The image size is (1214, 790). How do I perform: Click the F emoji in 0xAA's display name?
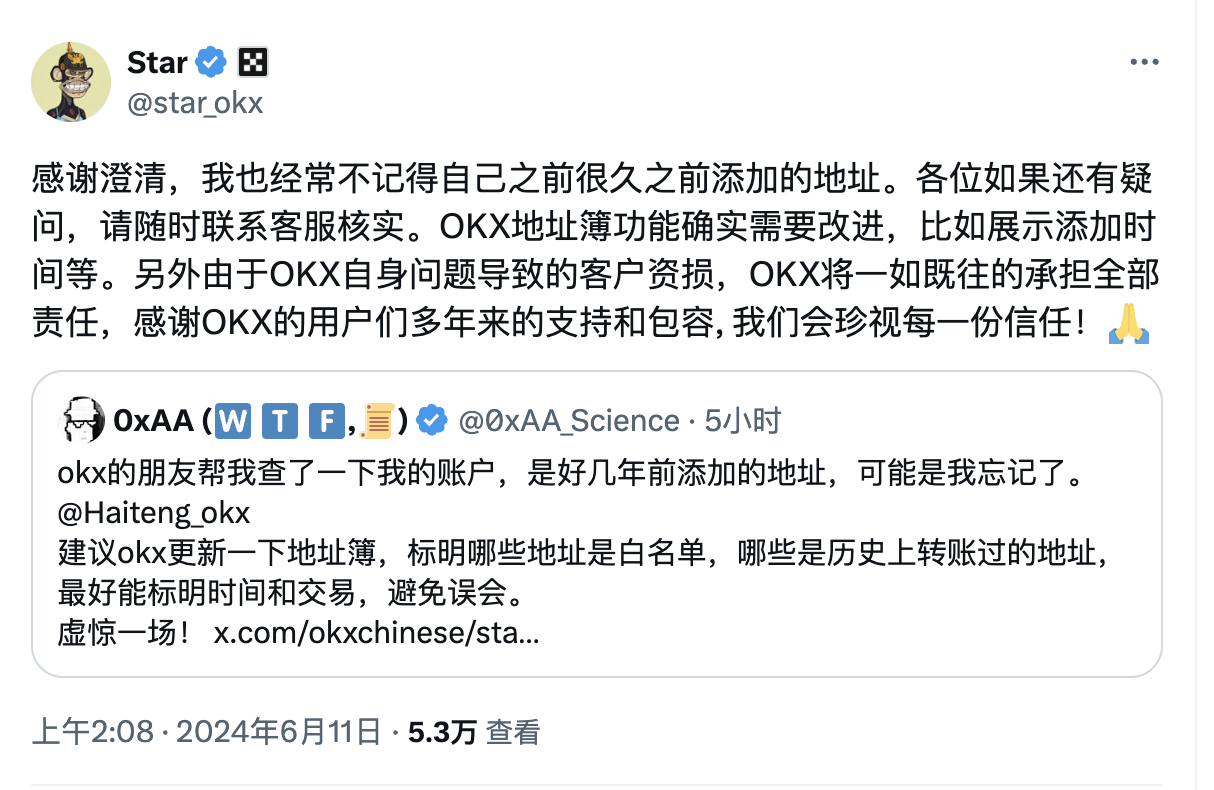[326, 420]
